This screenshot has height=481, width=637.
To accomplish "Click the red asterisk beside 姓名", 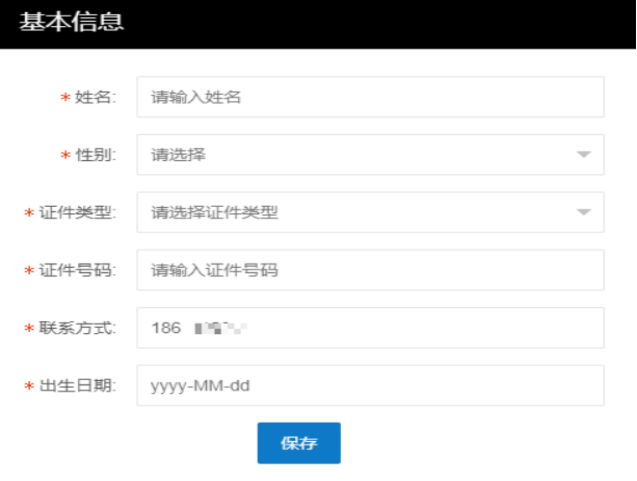I will tap(65, 98).
